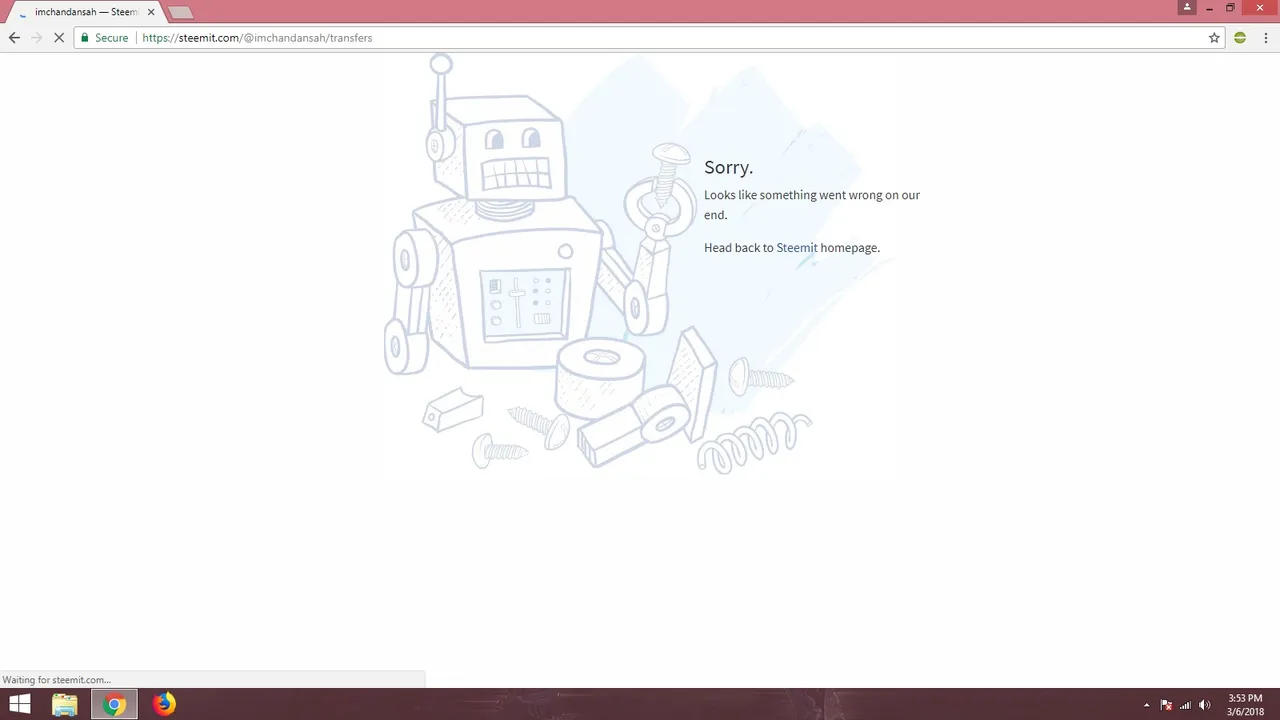The width and height of the screenshot is (1280, 720).
Task: Open Chrome user profile button
Action: point(1187,7)
